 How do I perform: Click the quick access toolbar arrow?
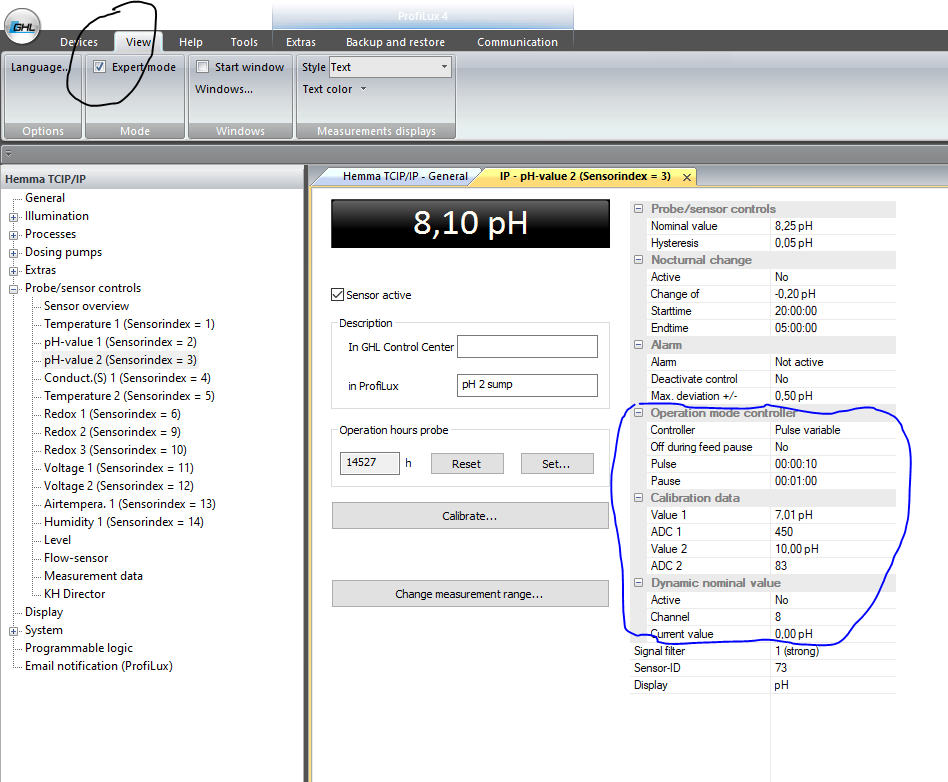(x=8, y=154)
